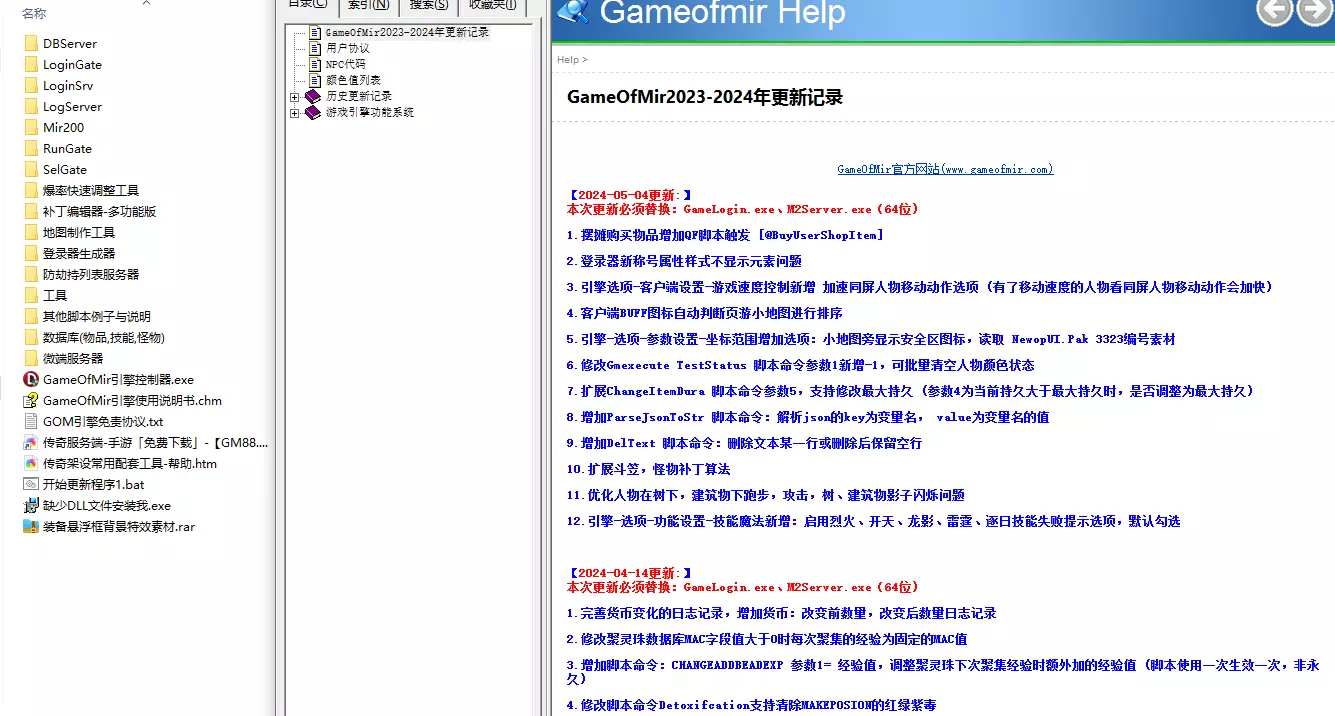Viewport: 1335px width, 716px height.
Task: Expand the 游戏引擎功能系统 tree node
Action: click(295, 113)
